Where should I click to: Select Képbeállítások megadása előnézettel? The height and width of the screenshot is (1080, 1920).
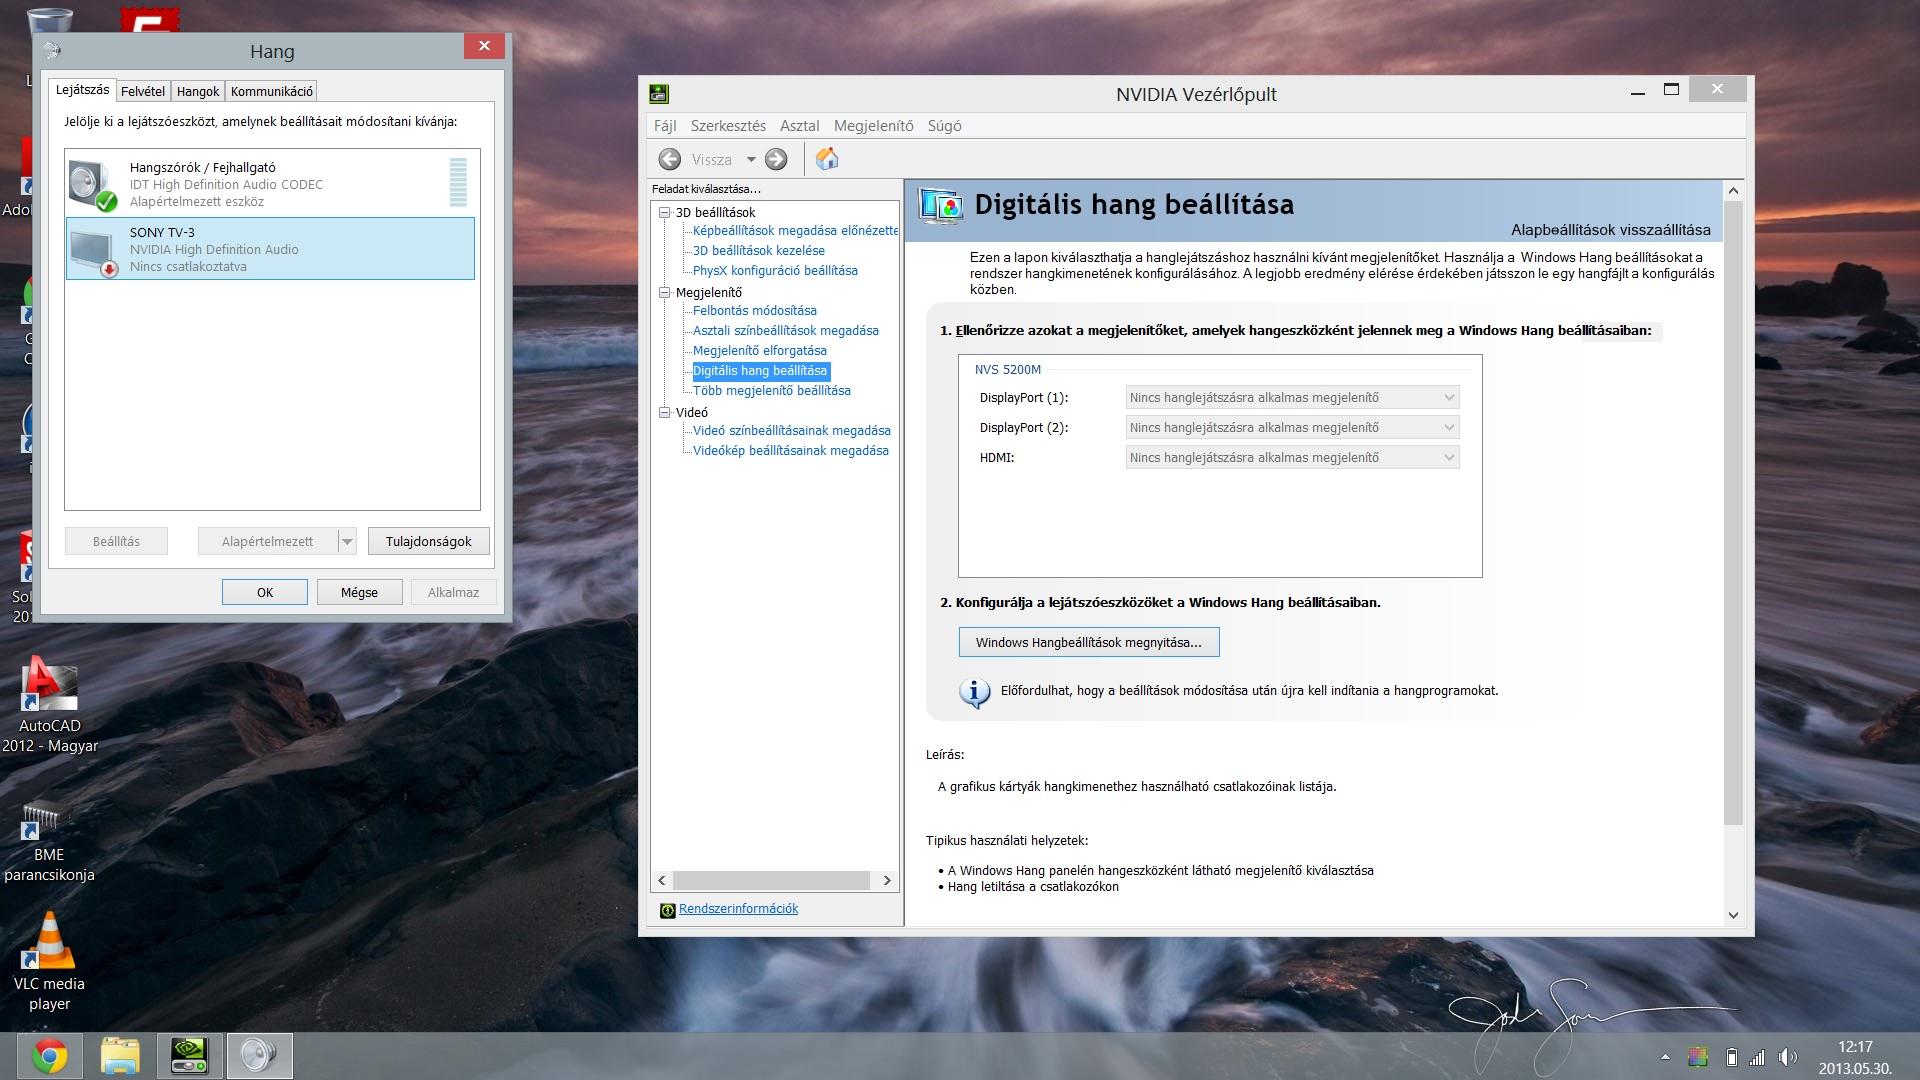[x=796, y=230]
